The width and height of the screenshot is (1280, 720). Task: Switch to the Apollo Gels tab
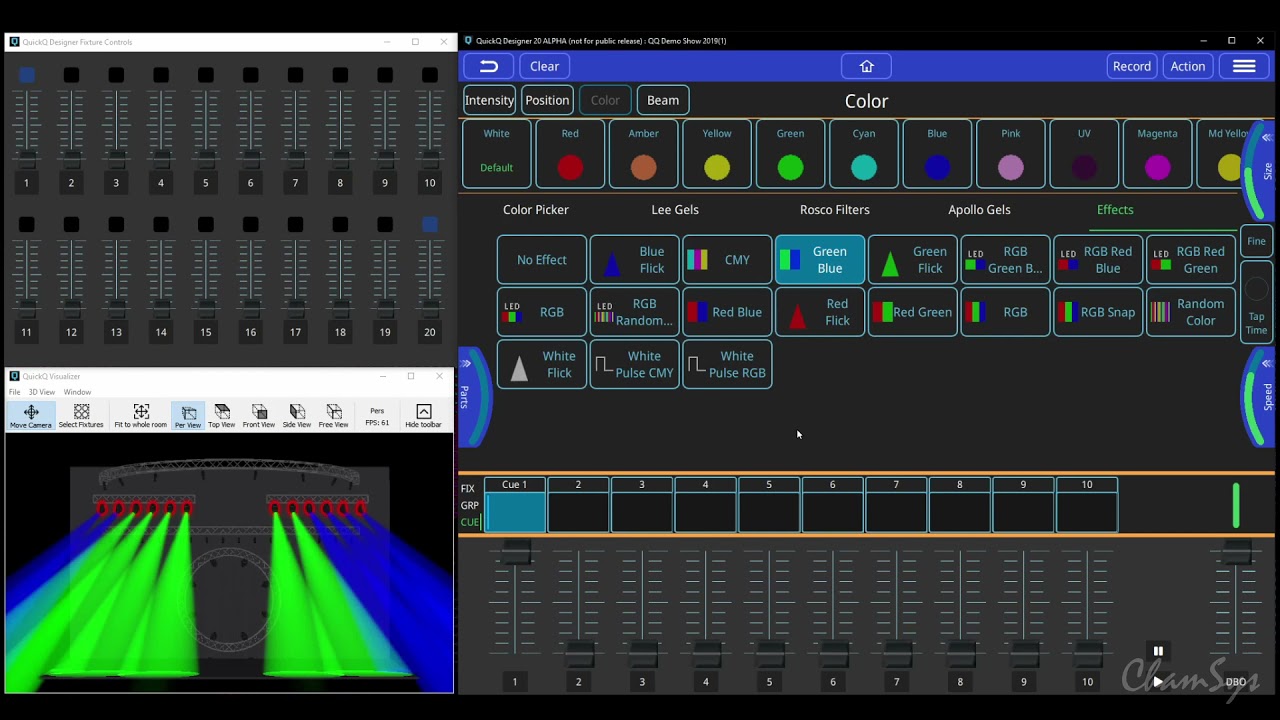click(x=979, y=210)
